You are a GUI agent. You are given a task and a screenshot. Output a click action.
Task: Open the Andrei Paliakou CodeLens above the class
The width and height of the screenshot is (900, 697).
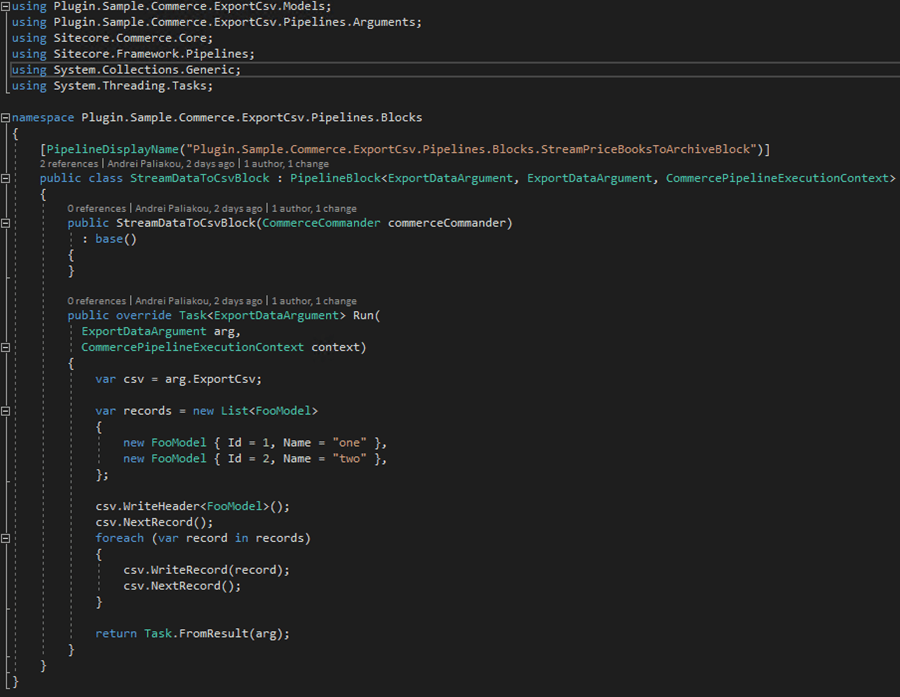(171, 164)
